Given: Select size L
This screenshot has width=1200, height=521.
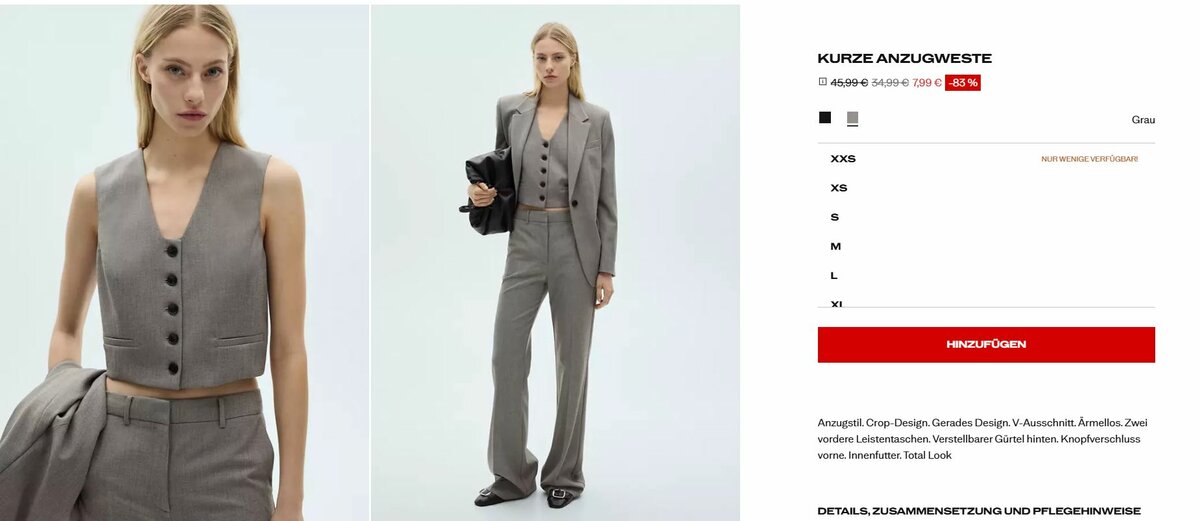Looking at the screenshot, I should tap(986, 275).
